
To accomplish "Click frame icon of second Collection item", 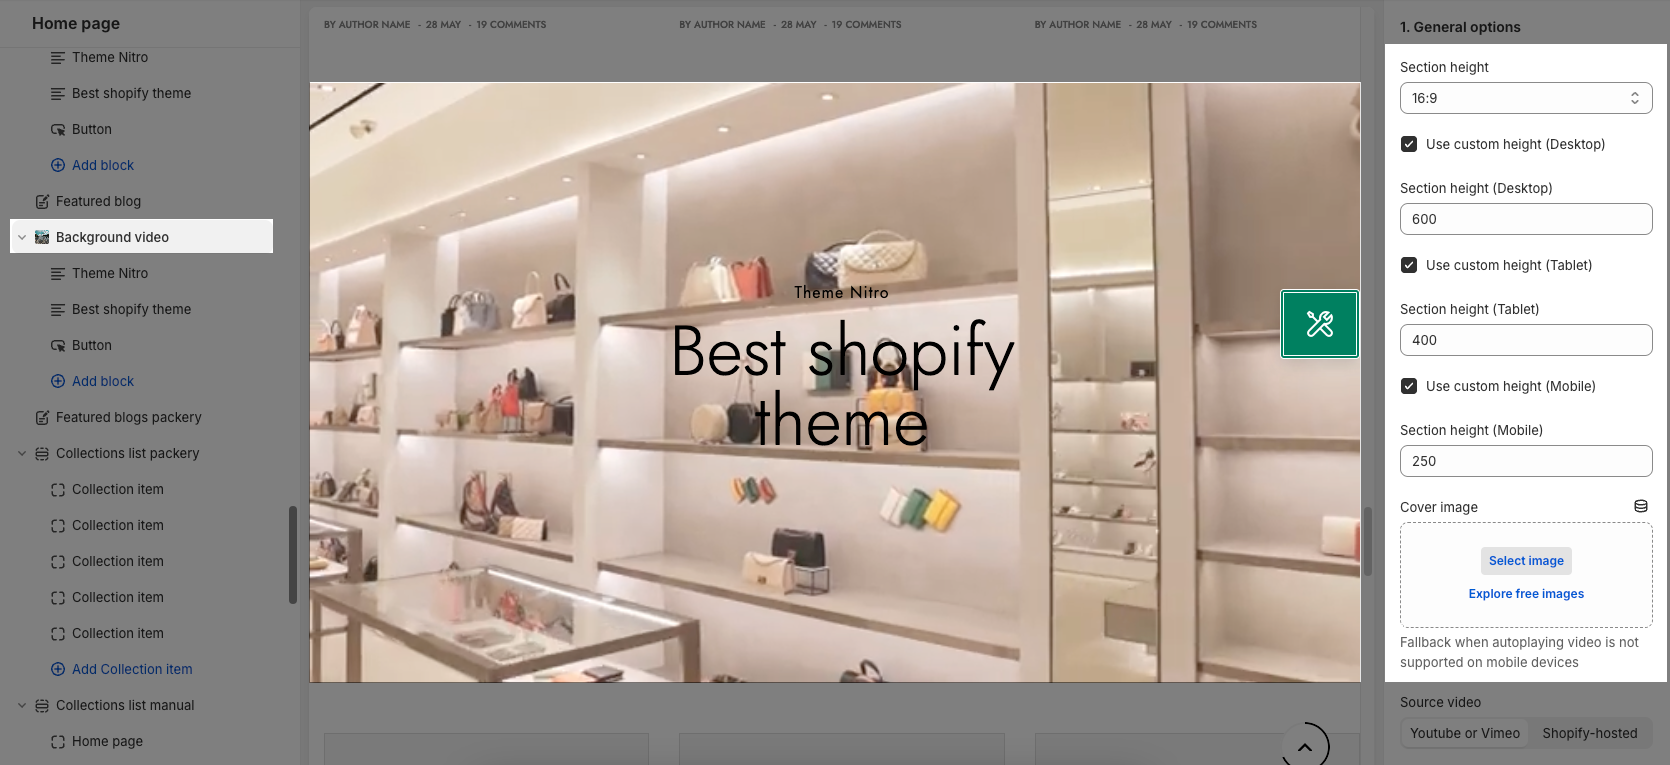I will (x=58, y=526).
